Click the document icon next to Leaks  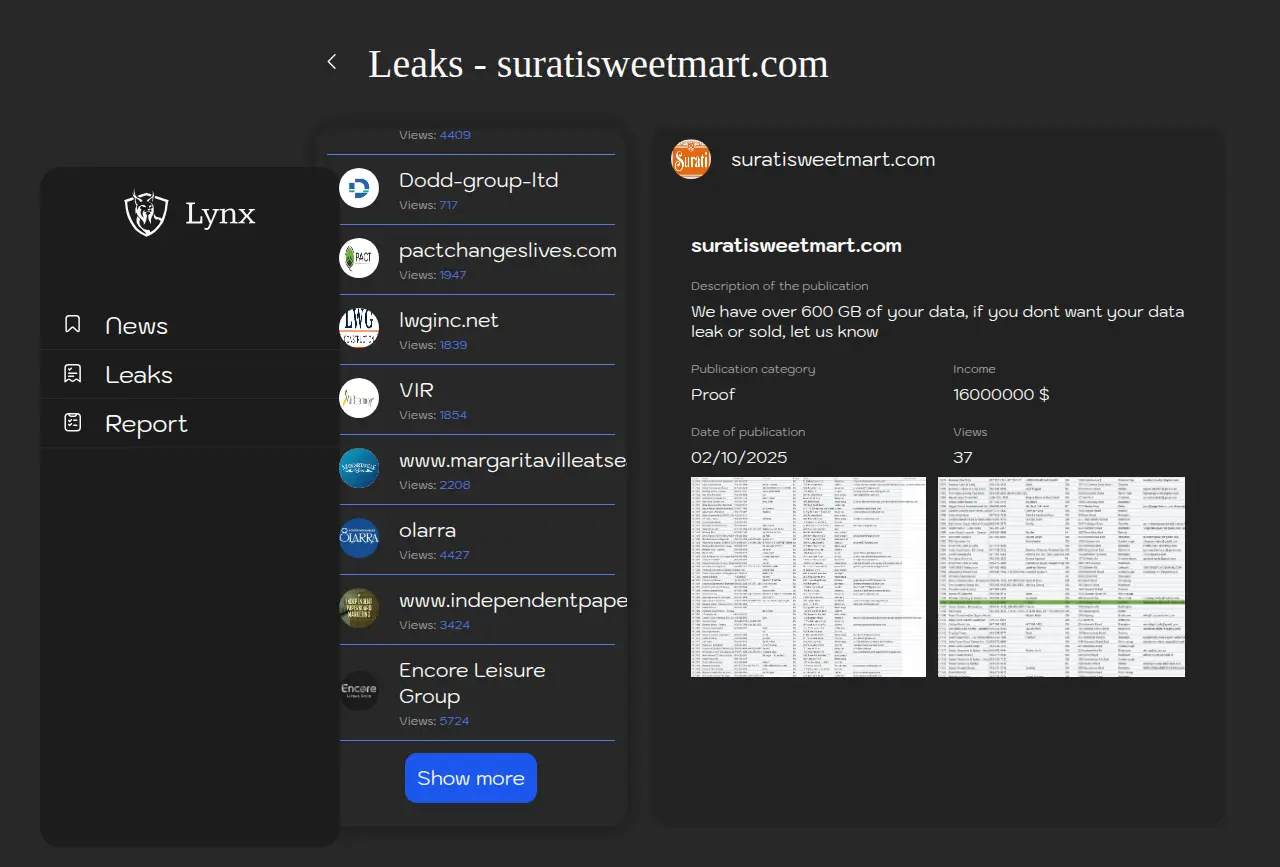pyautogui.click(x=73, y=374)
